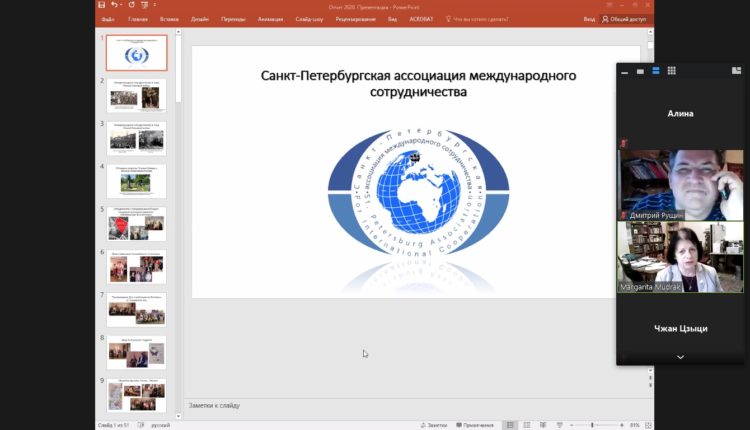Select slide 1 thumbnail
This screenshot has height=430, width=750.
[x=136, y=53]
